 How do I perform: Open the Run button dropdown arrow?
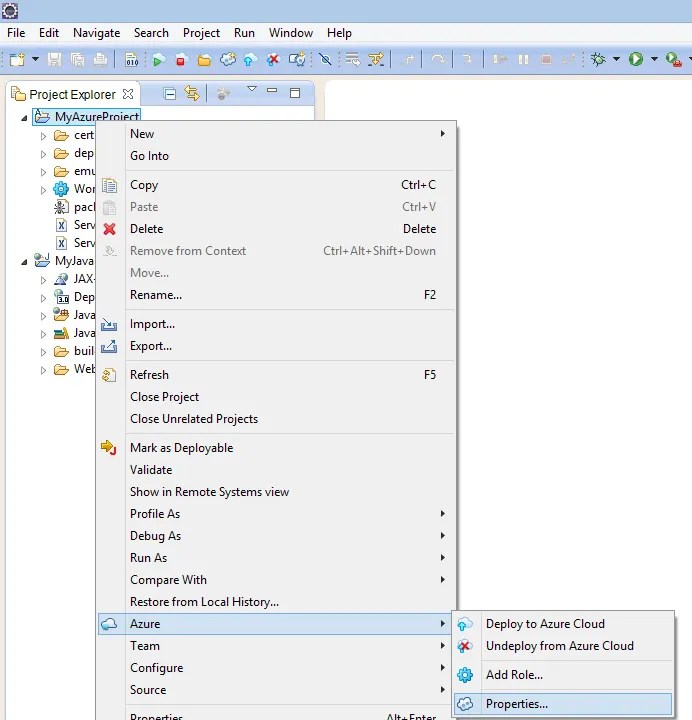(x=654, y=59)
